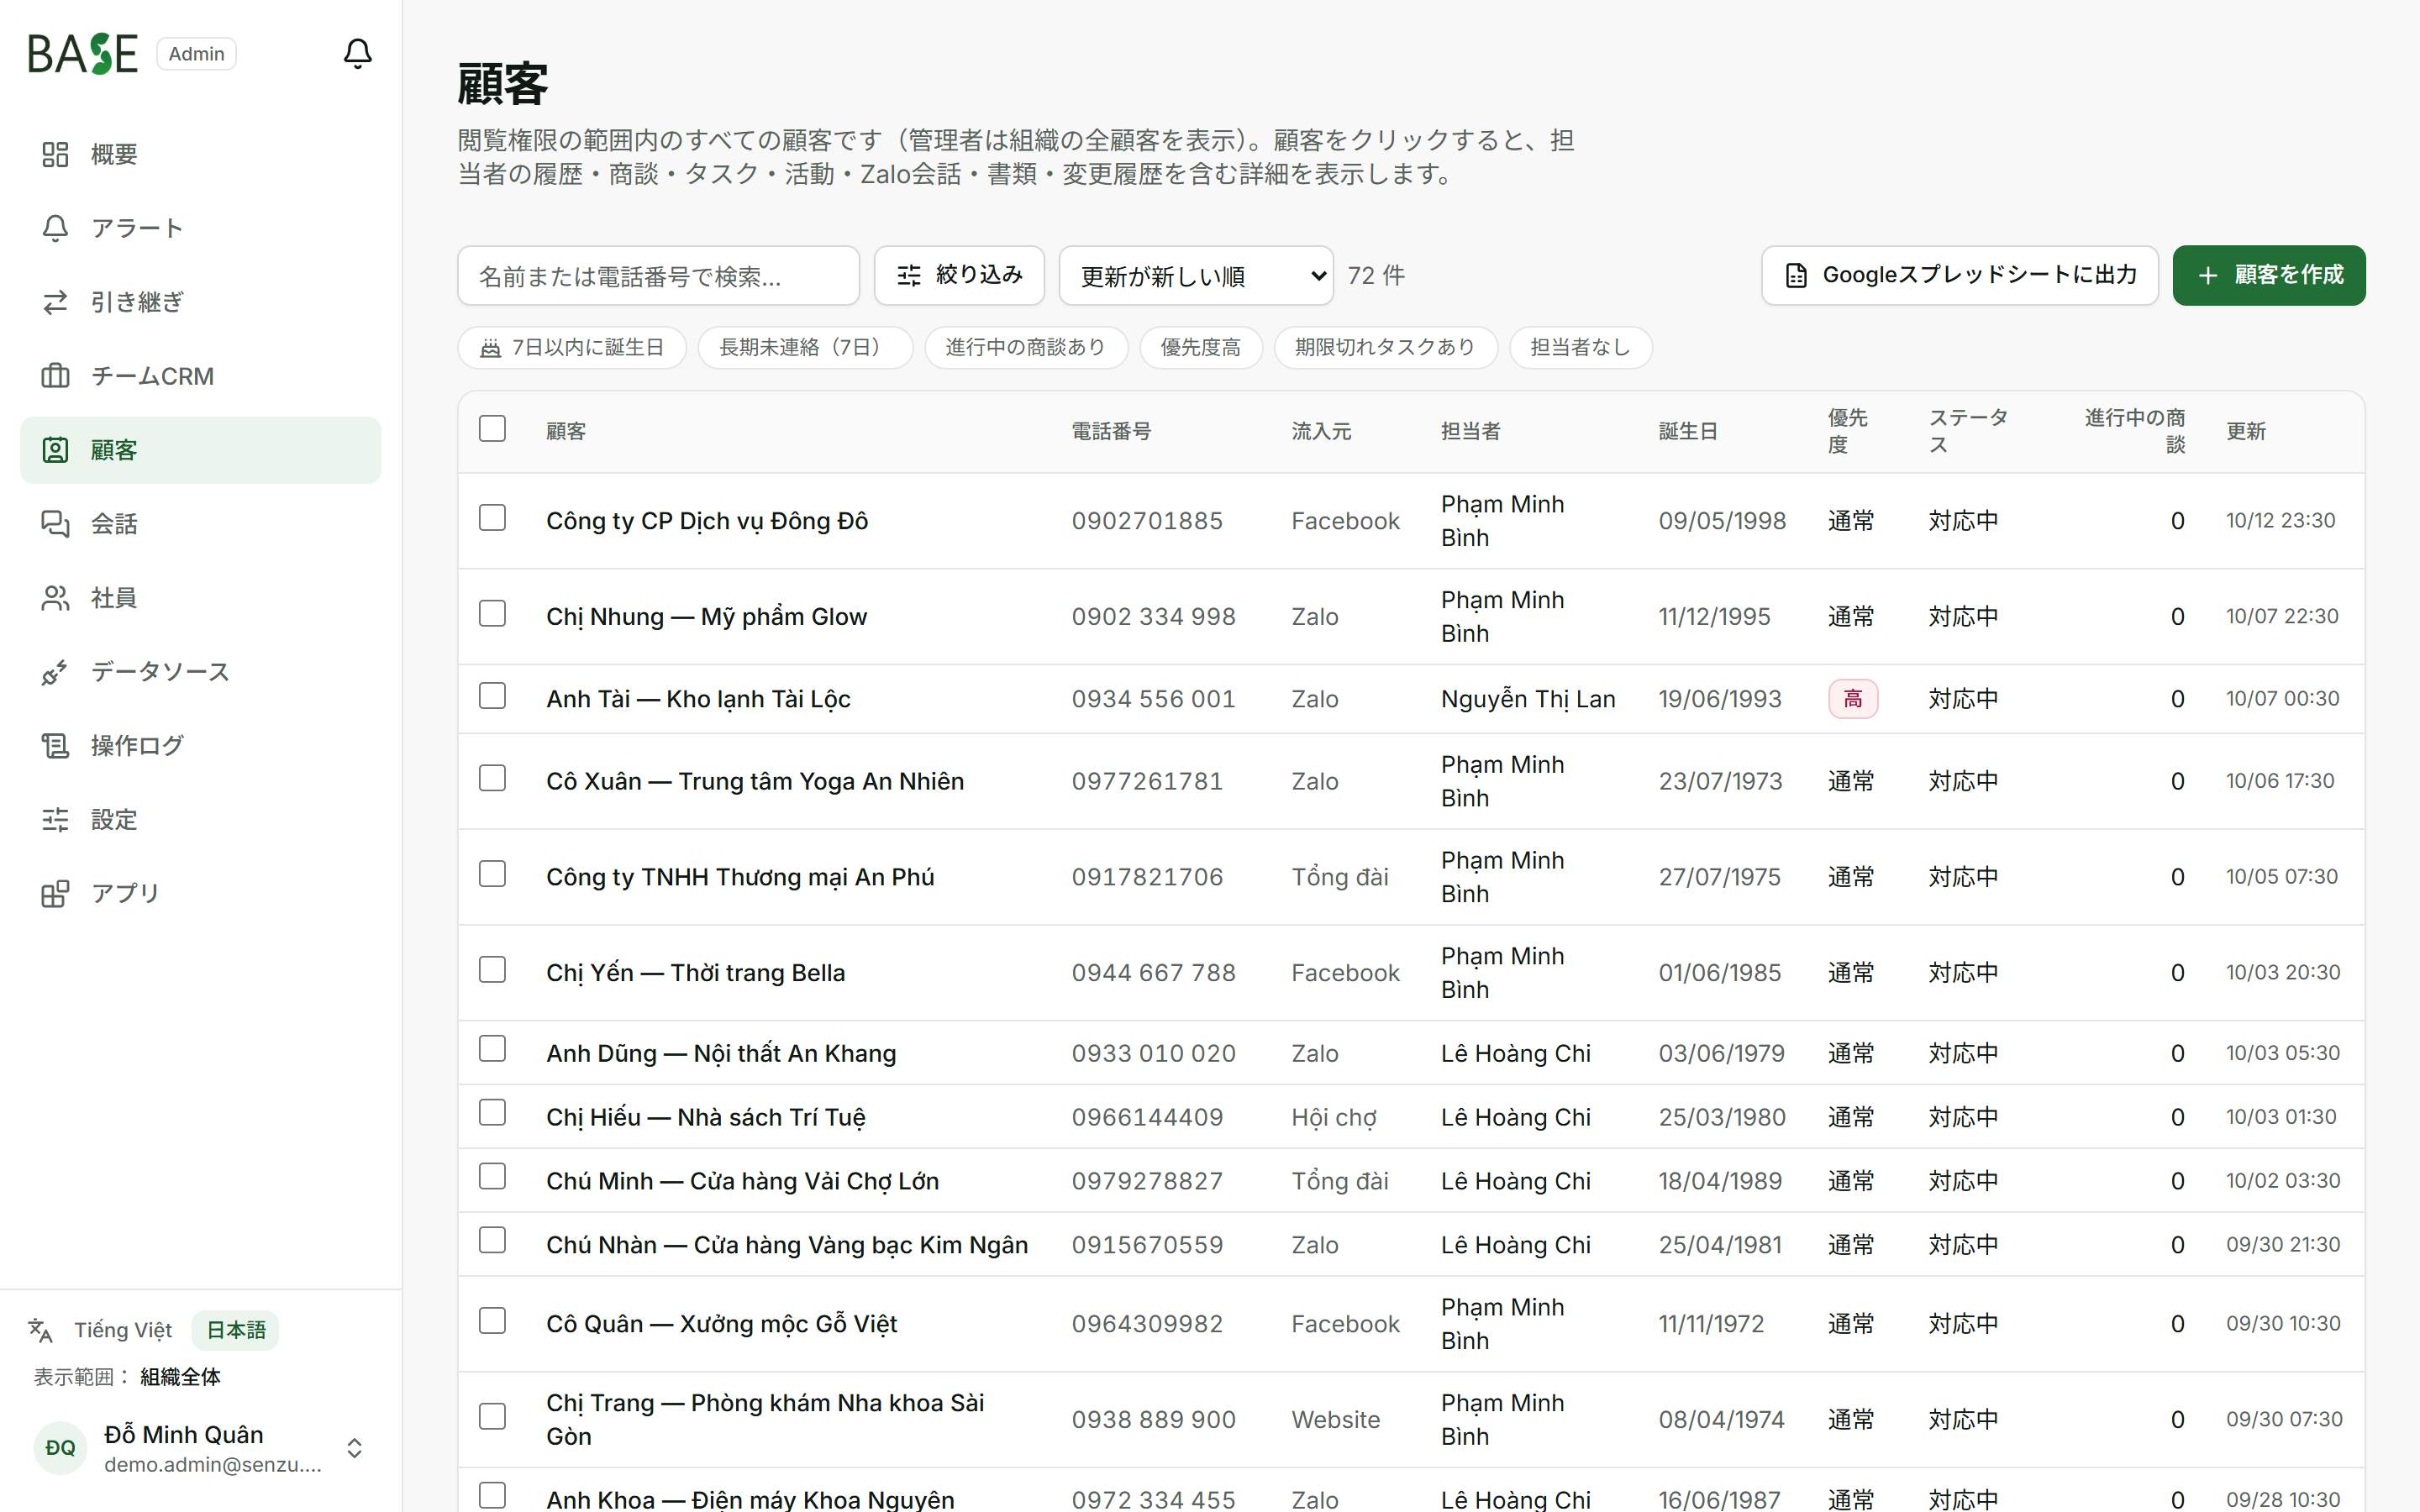Check the row Công ty CP Dịch vụ Đông Đô

point(492,518)
